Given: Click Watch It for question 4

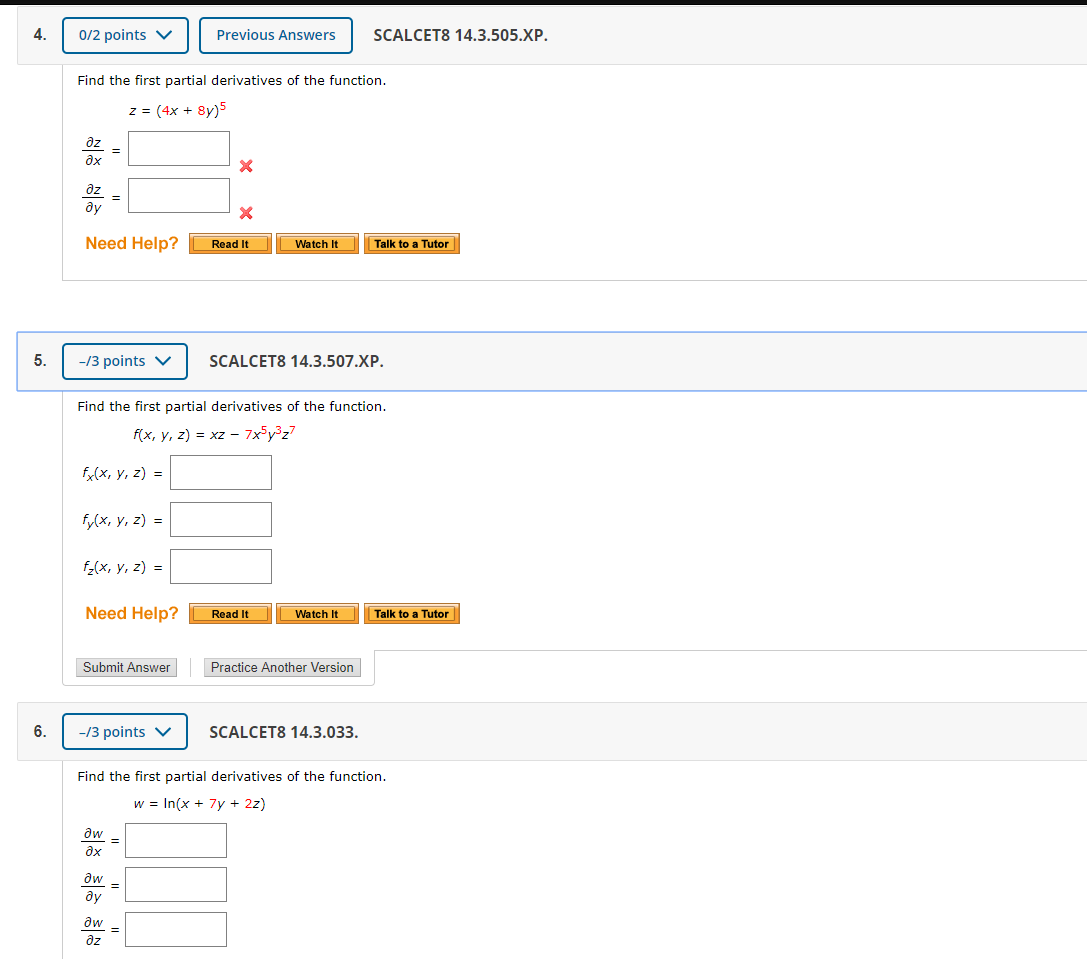Looking at the screenshot, I should coord(316,243).
